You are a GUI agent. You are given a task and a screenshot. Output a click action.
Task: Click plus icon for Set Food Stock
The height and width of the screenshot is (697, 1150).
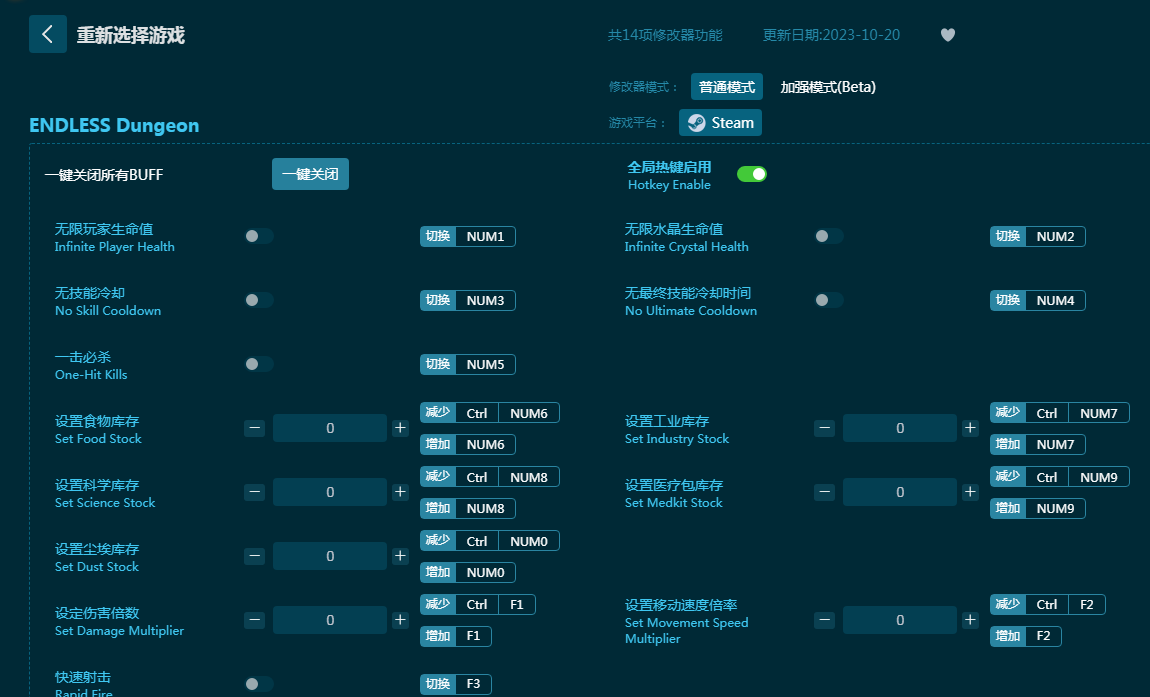pyautogui.click(x=400, y=428)
